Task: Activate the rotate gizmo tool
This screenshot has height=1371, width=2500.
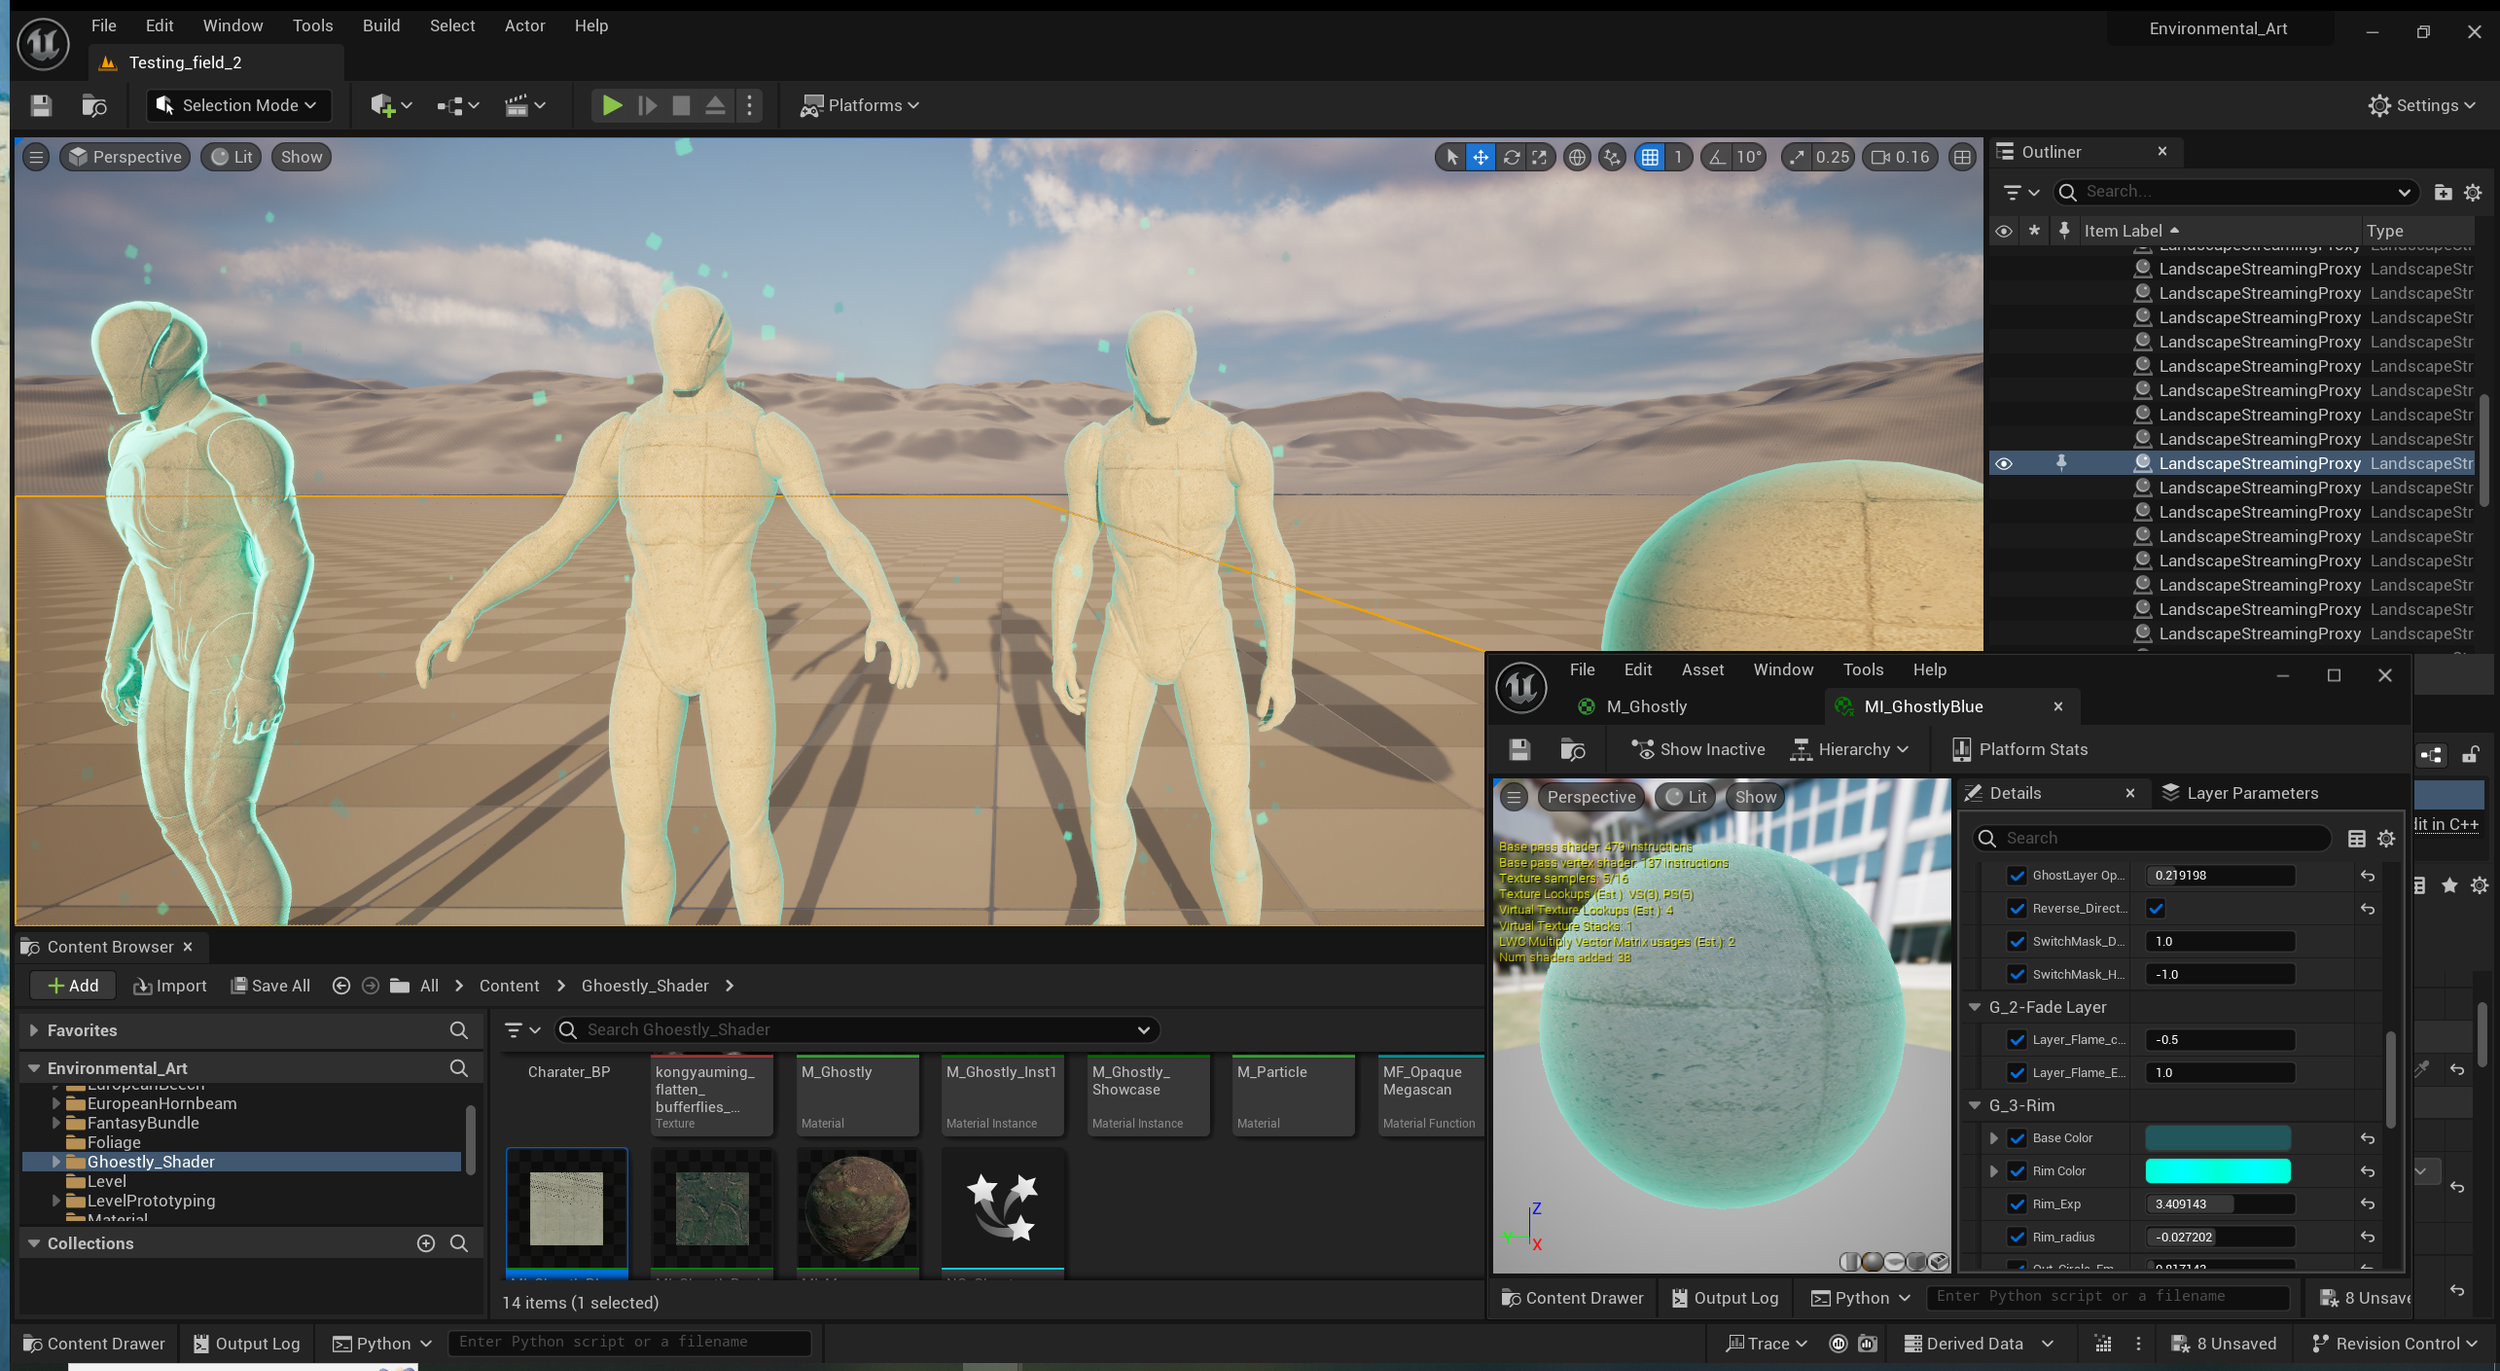Action: (1511, 157)
